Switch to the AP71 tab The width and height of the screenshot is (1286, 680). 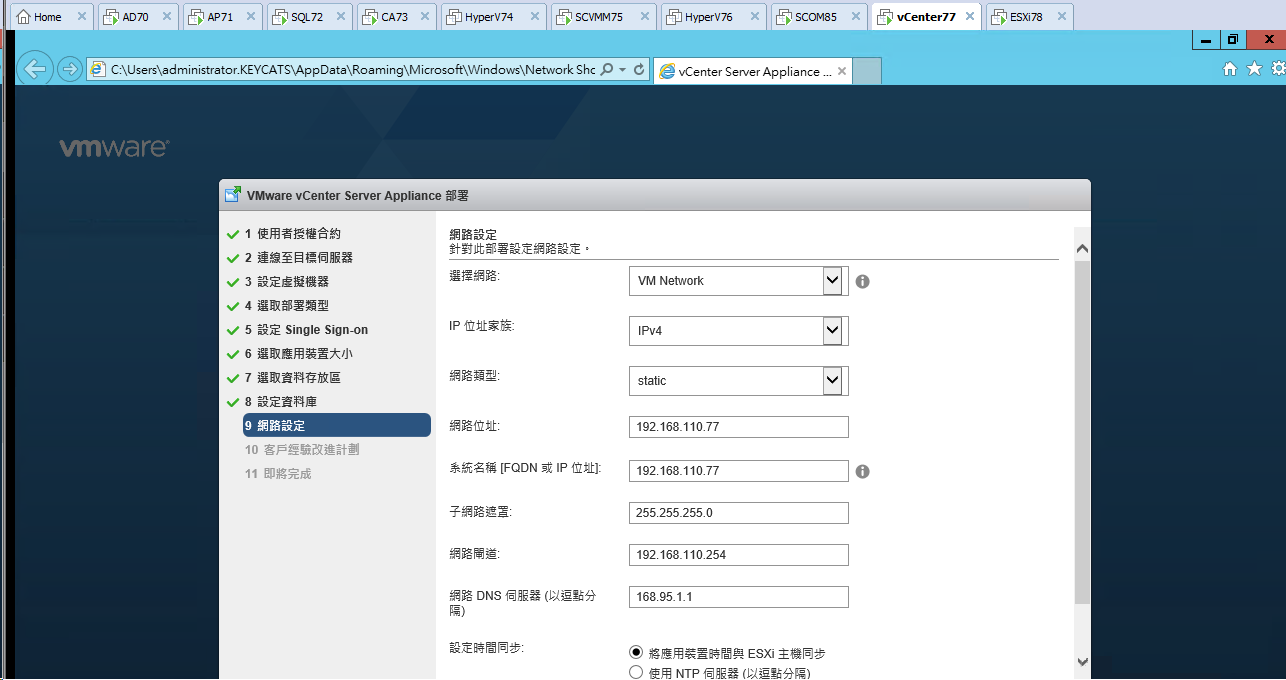222,17
